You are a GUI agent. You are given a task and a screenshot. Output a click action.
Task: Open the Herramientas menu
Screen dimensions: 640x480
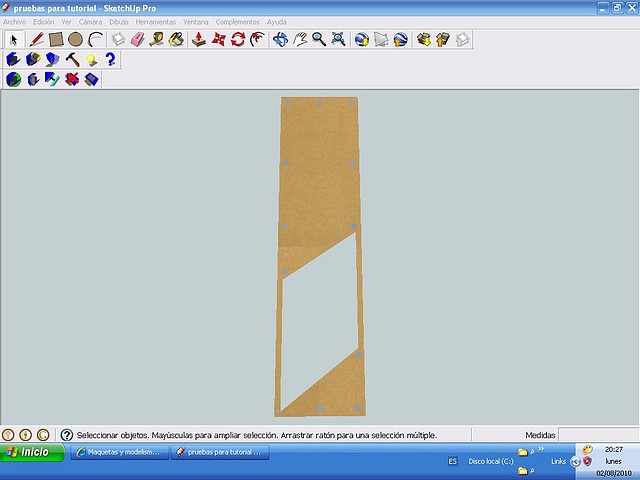coord(156,22)
